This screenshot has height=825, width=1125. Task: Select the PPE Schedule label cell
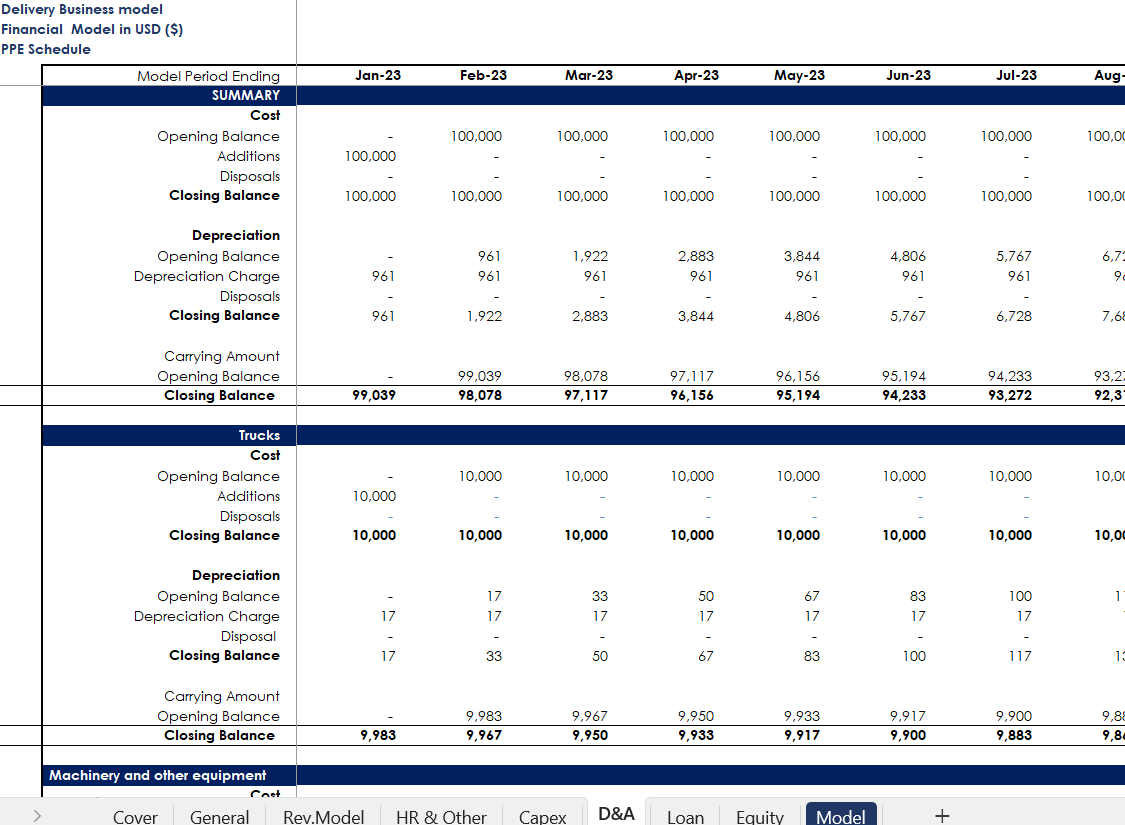tap(46, 50)
